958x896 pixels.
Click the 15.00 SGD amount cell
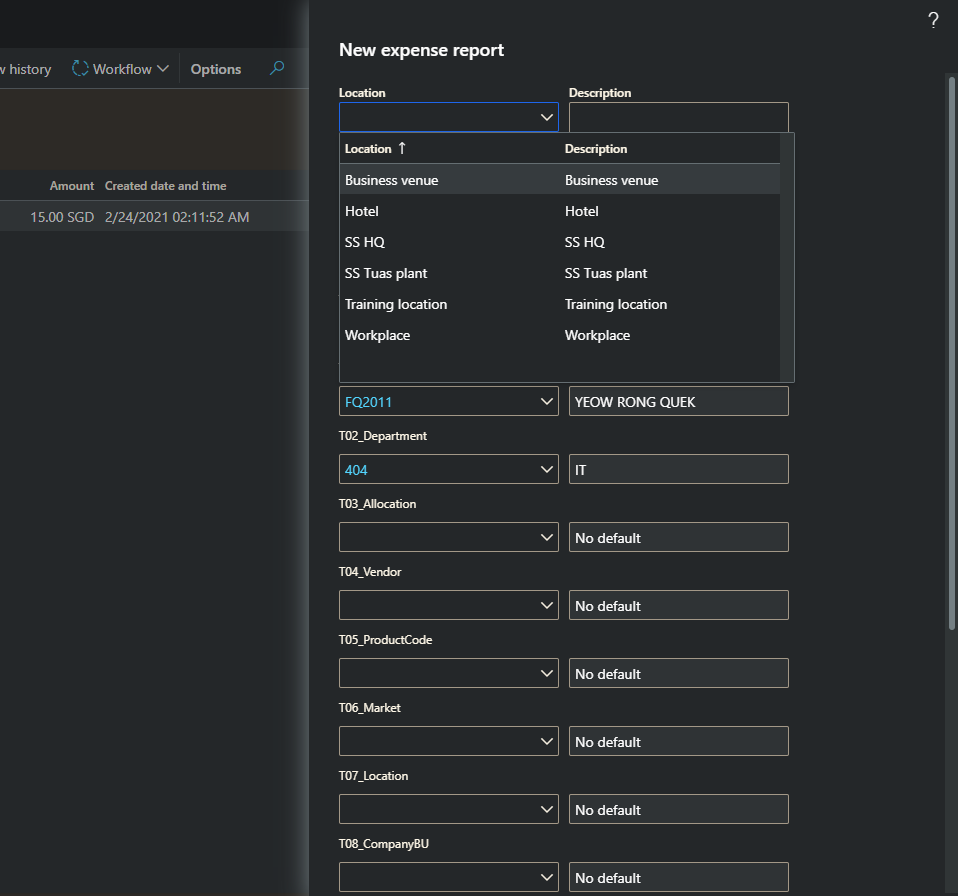62,217
